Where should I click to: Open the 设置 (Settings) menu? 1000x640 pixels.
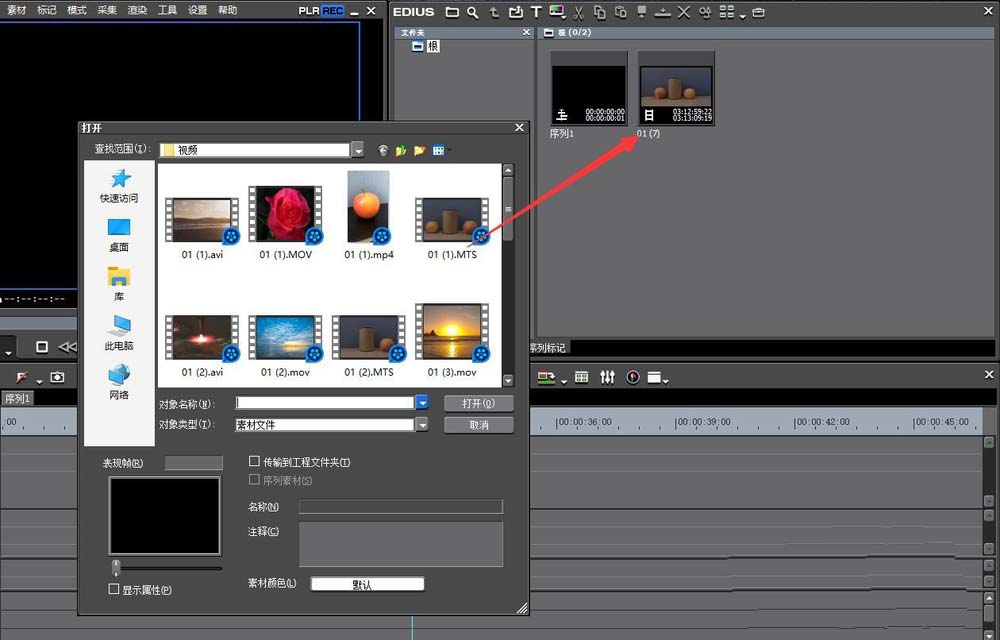click(x=198, y=10)
